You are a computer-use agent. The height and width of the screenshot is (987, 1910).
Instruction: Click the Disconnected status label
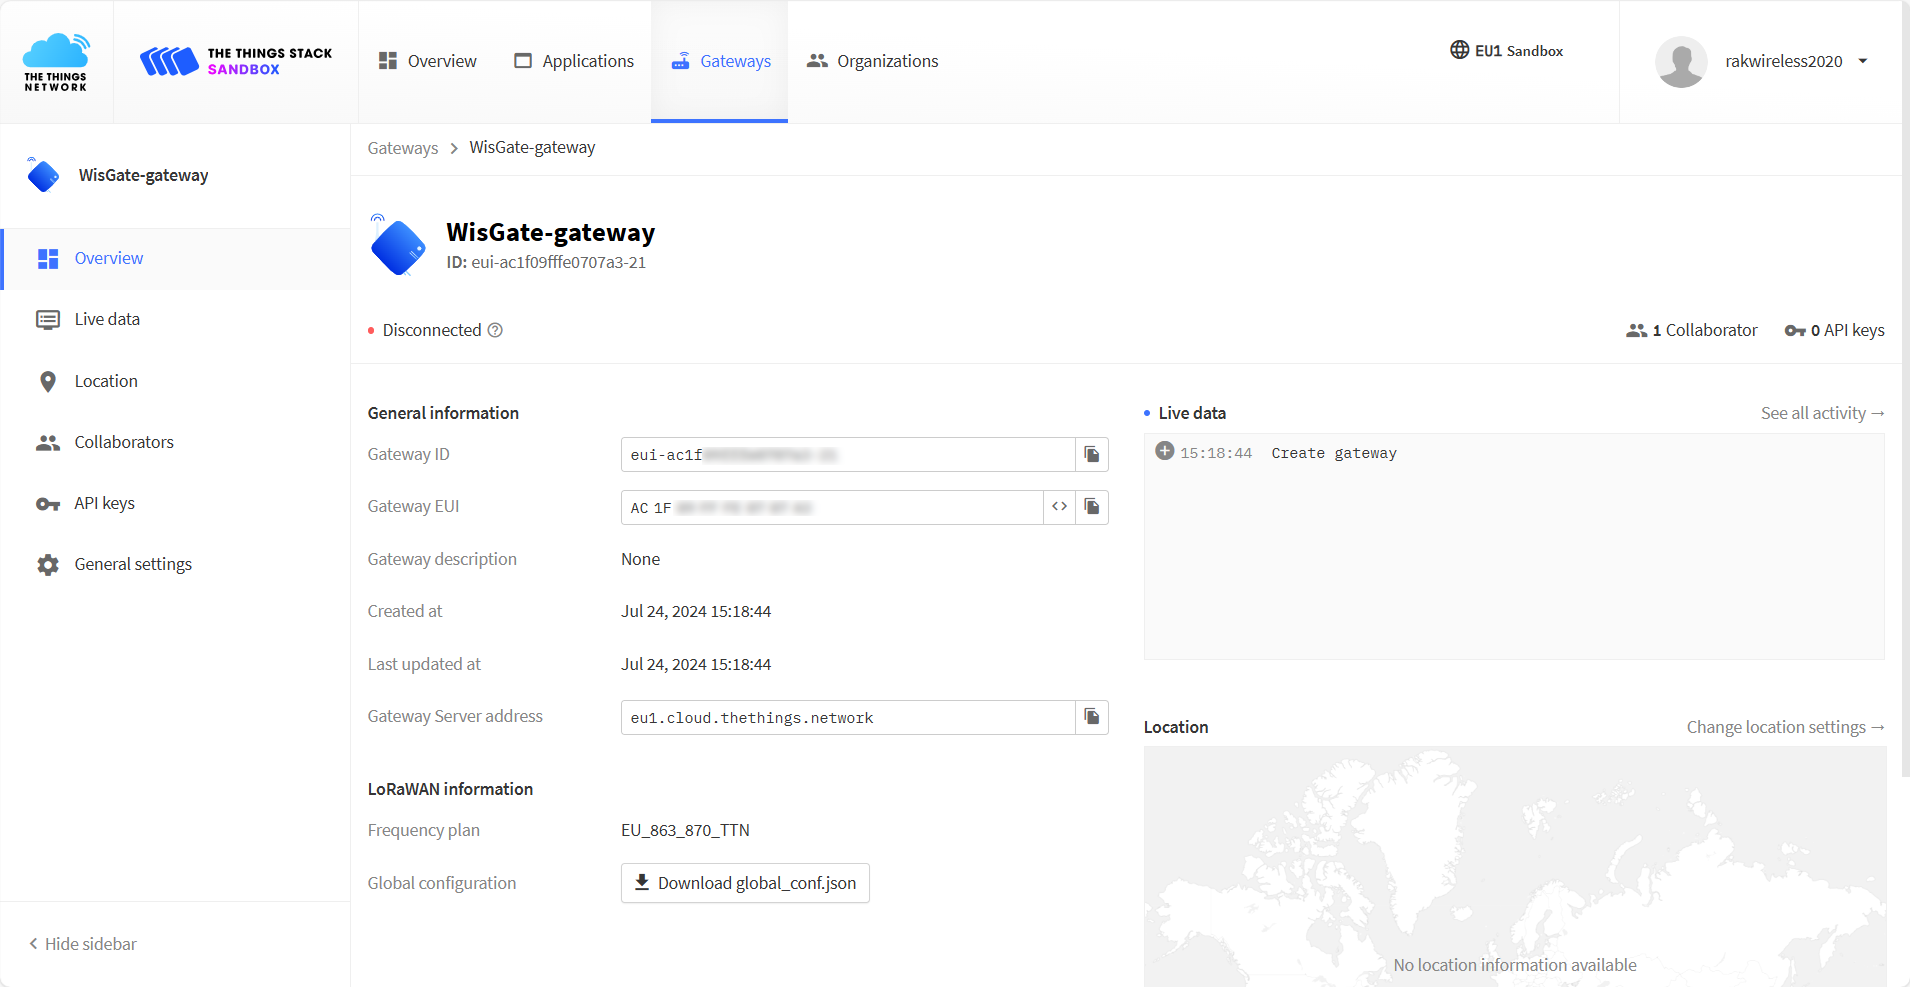pyautogui.click(x=432, y=330)
